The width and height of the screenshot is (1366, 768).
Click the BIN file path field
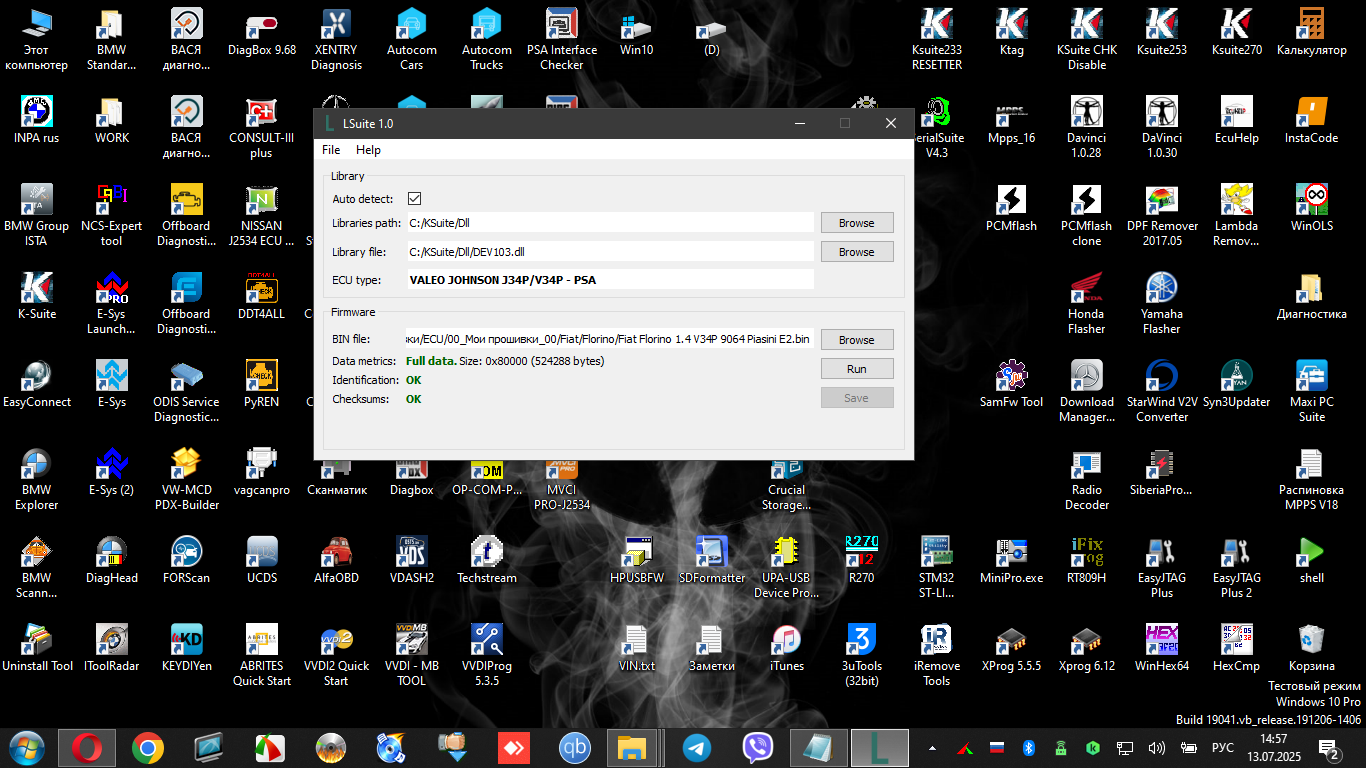coord(610,340)
